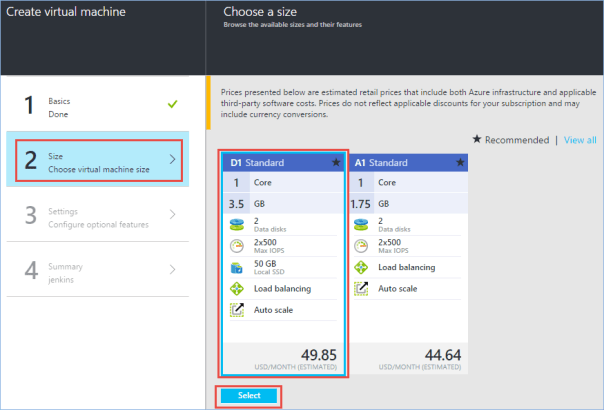Choose the A1 Standard 44.64 price tile
This screenshot has width=604, height=410.
point(409,359)
